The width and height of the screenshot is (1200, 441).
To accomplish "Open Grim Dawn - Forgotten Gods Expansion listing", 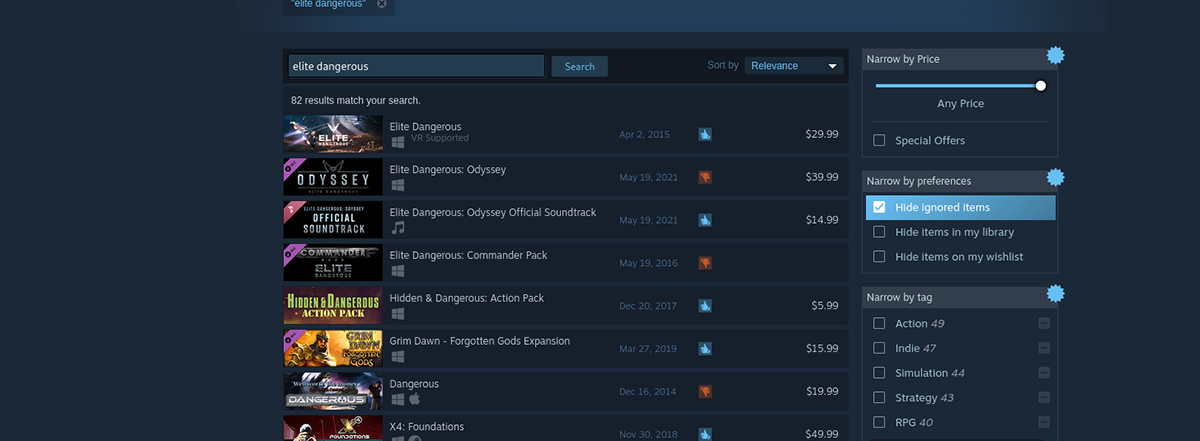I will [565, 349].
